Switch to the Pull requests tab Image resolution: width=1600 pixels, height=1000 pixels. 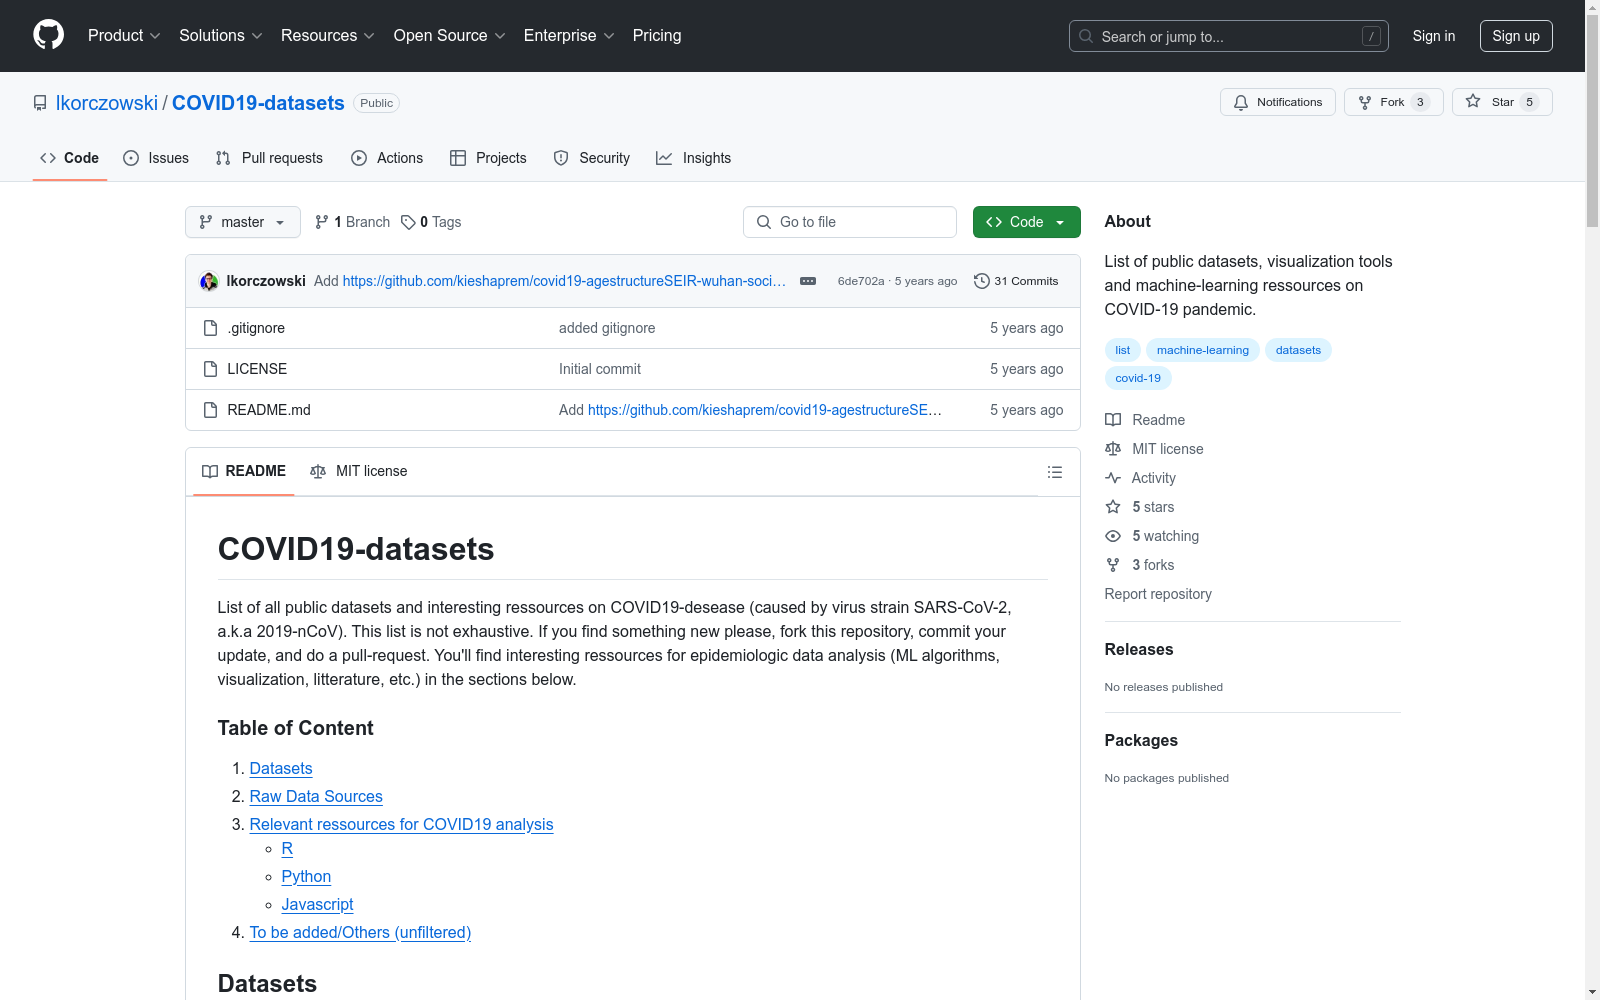point(269,158)
